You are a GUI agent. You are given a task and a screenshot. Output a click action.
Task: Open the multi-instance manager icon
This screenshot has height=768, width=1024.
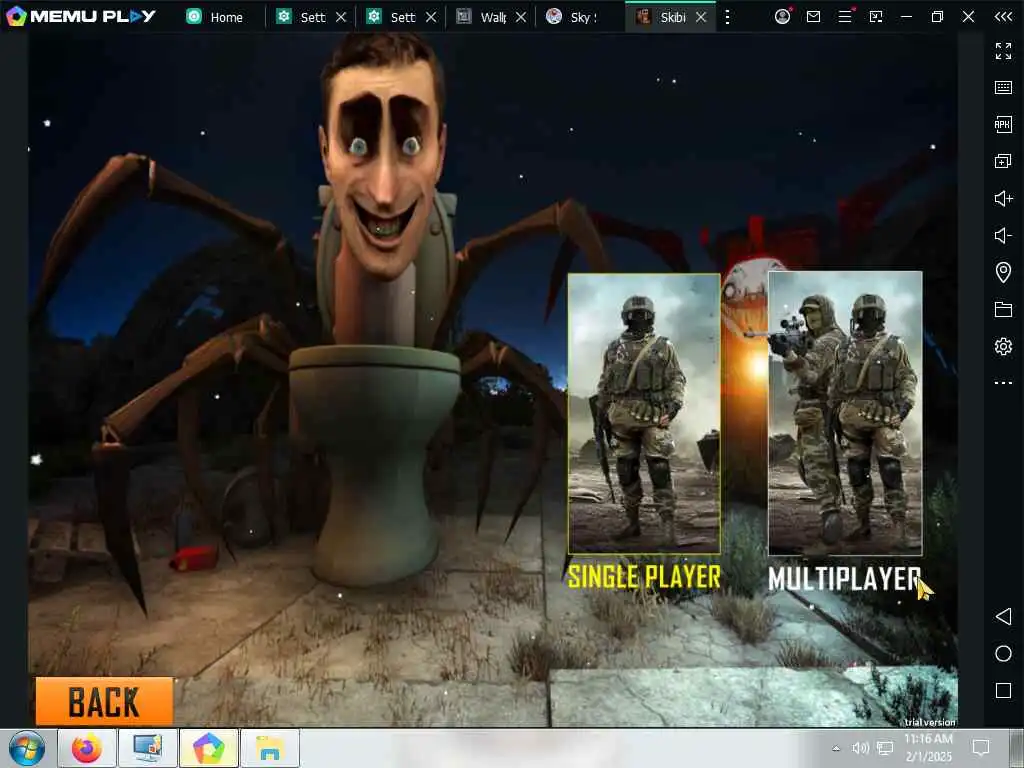point(1003,161)
